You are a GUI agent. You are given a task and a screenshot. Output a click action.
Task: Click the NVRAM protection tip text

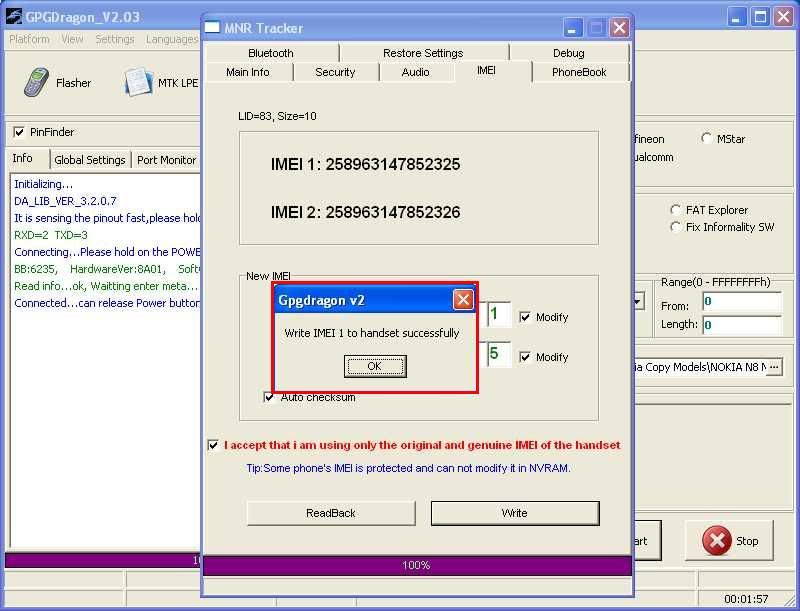point(408,468)
